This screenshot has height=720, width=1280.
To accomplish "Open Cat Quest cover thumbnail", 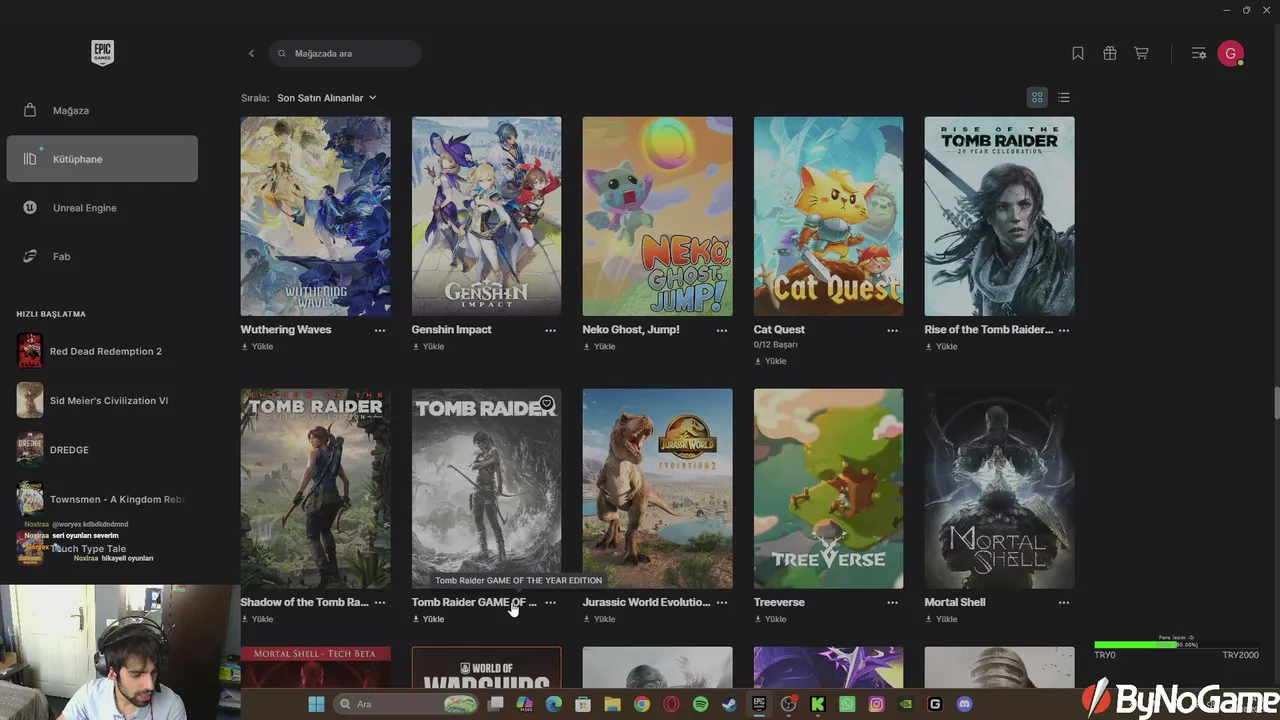I will (x=828, y=216).
